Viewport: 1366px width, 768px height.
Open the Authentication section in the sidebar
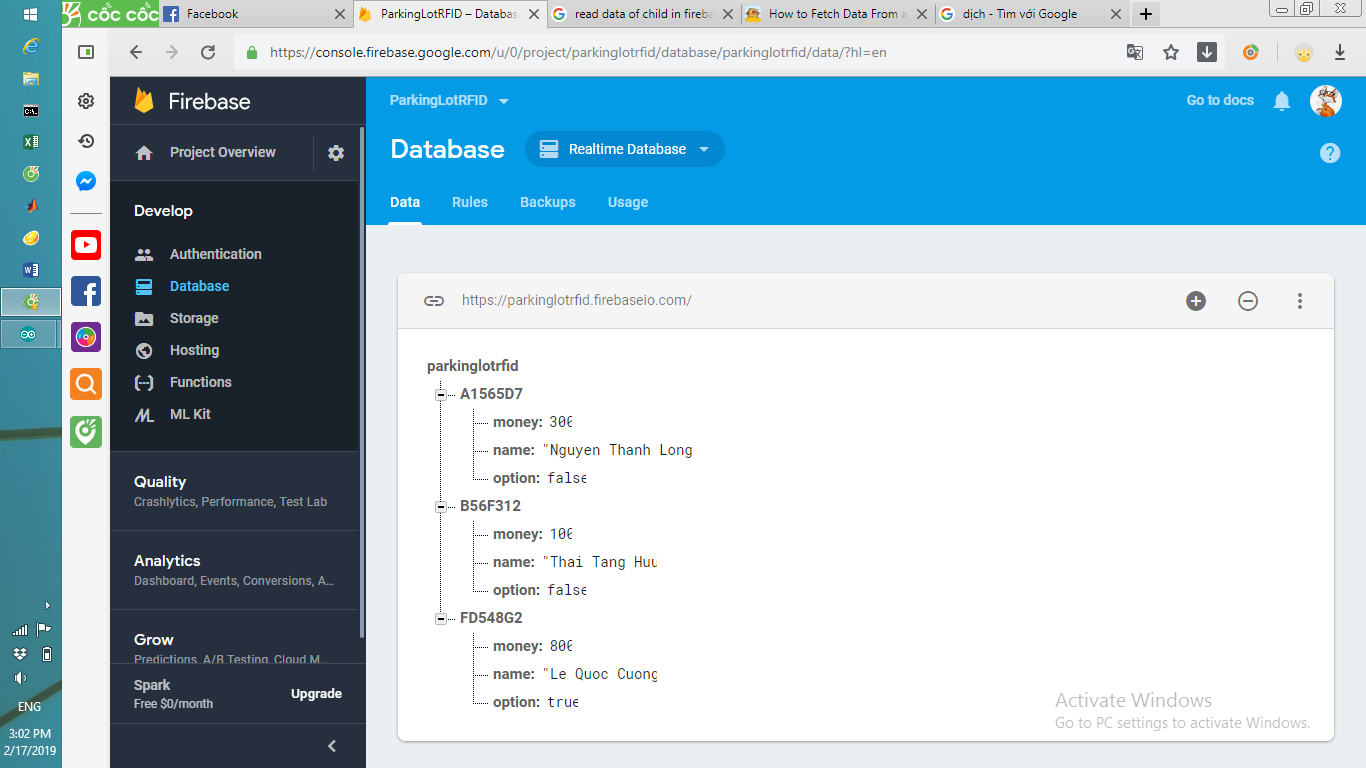[x=213, y=253]
